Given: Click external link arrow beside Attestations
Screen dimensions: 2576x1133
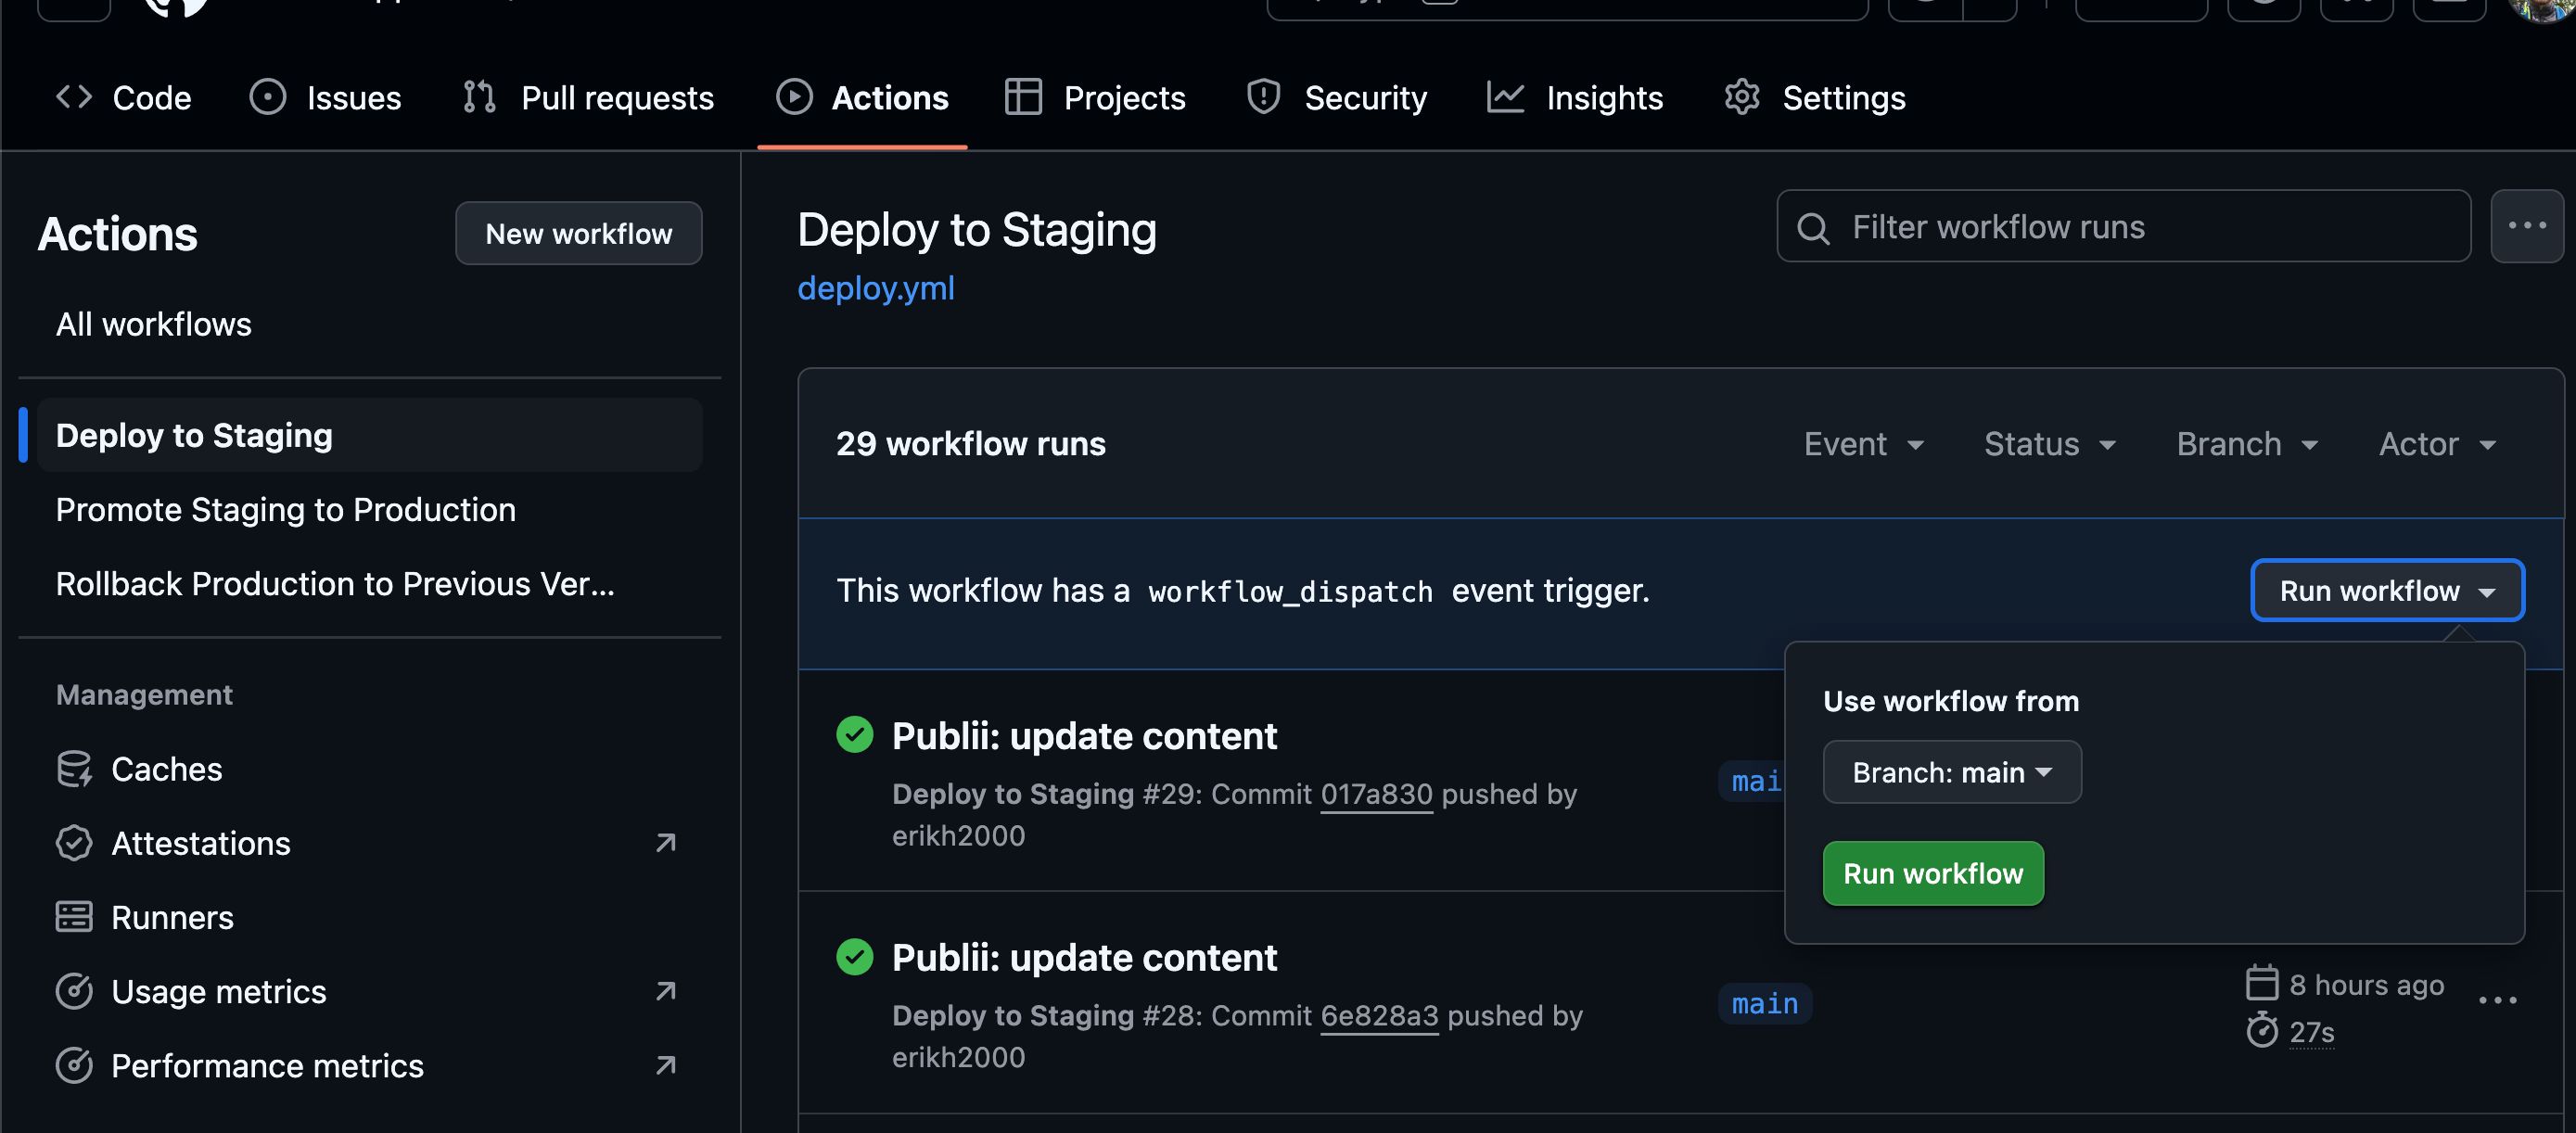Looking at the screenshot, I should (x=666, y=843).
